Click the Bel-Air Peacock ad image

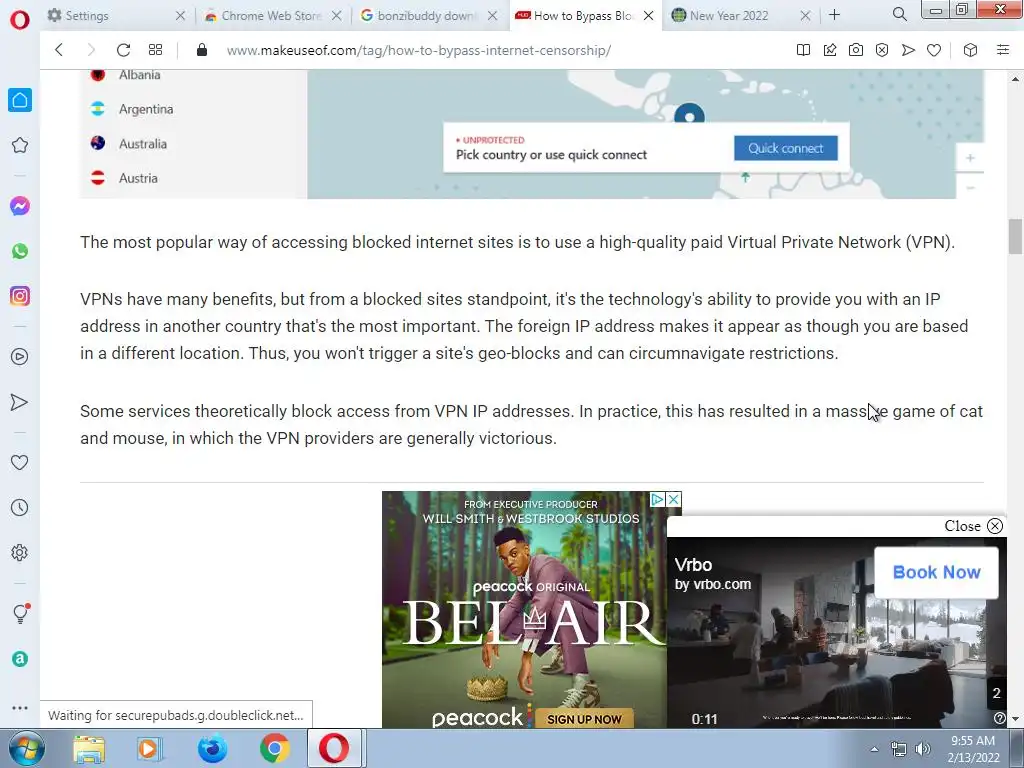pyautogui.click(x=524, y=610)
